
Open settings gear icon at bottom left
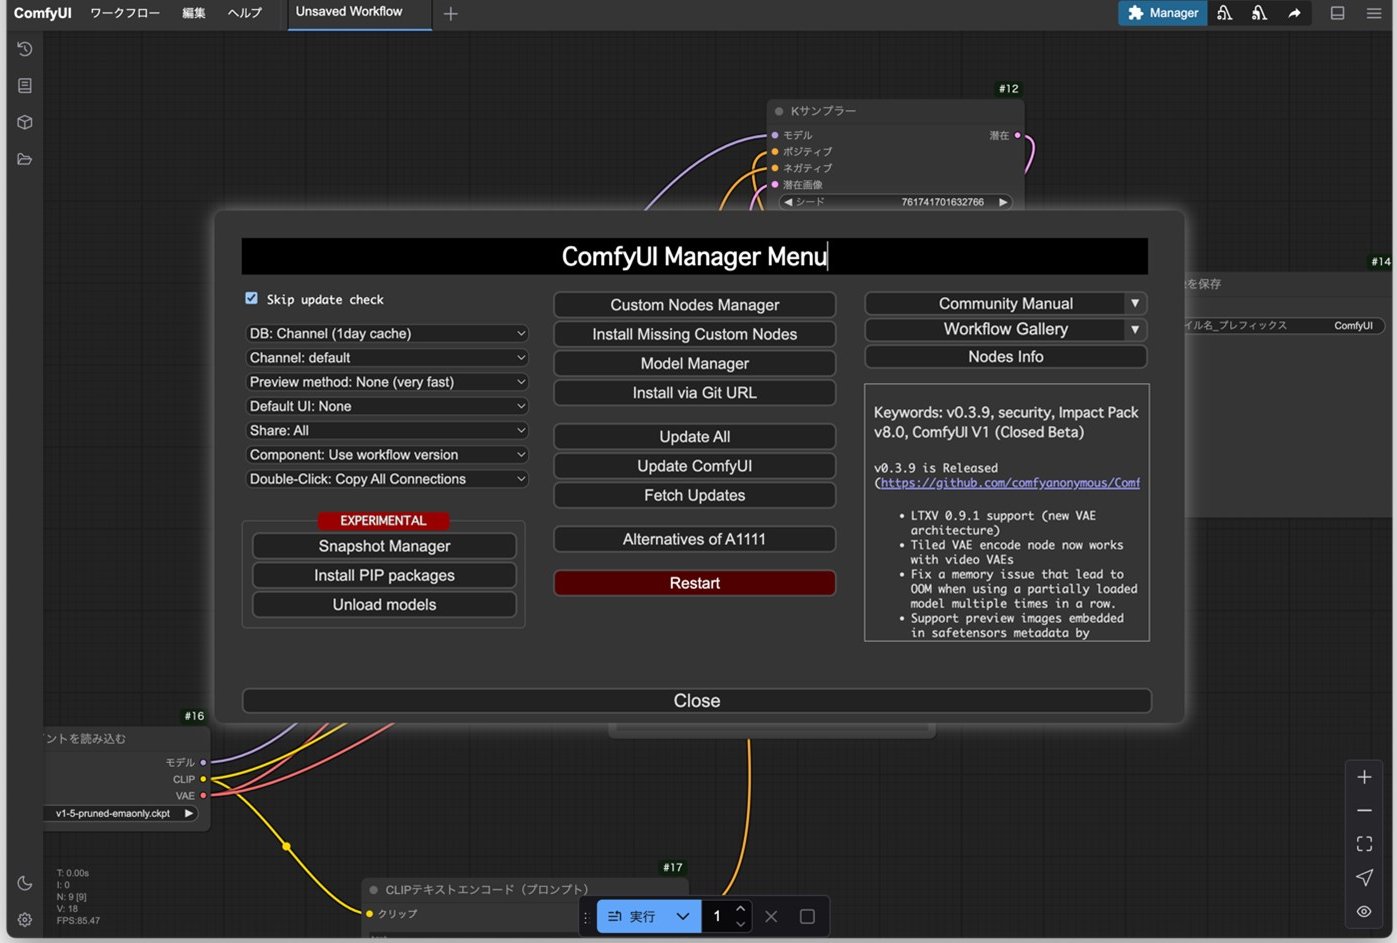click(25, 919)
